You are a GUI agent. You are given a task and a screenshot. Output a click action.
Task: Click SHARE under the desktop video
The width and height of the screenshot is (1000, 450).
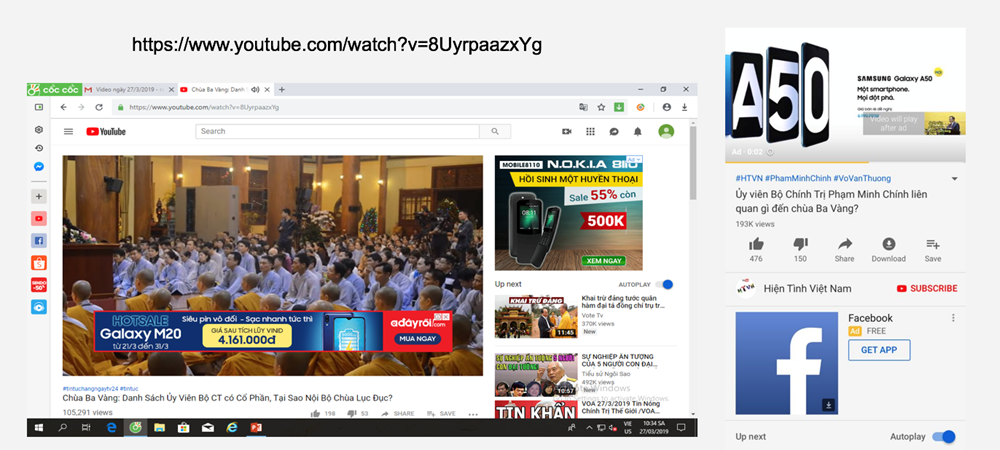click(397, 414)
